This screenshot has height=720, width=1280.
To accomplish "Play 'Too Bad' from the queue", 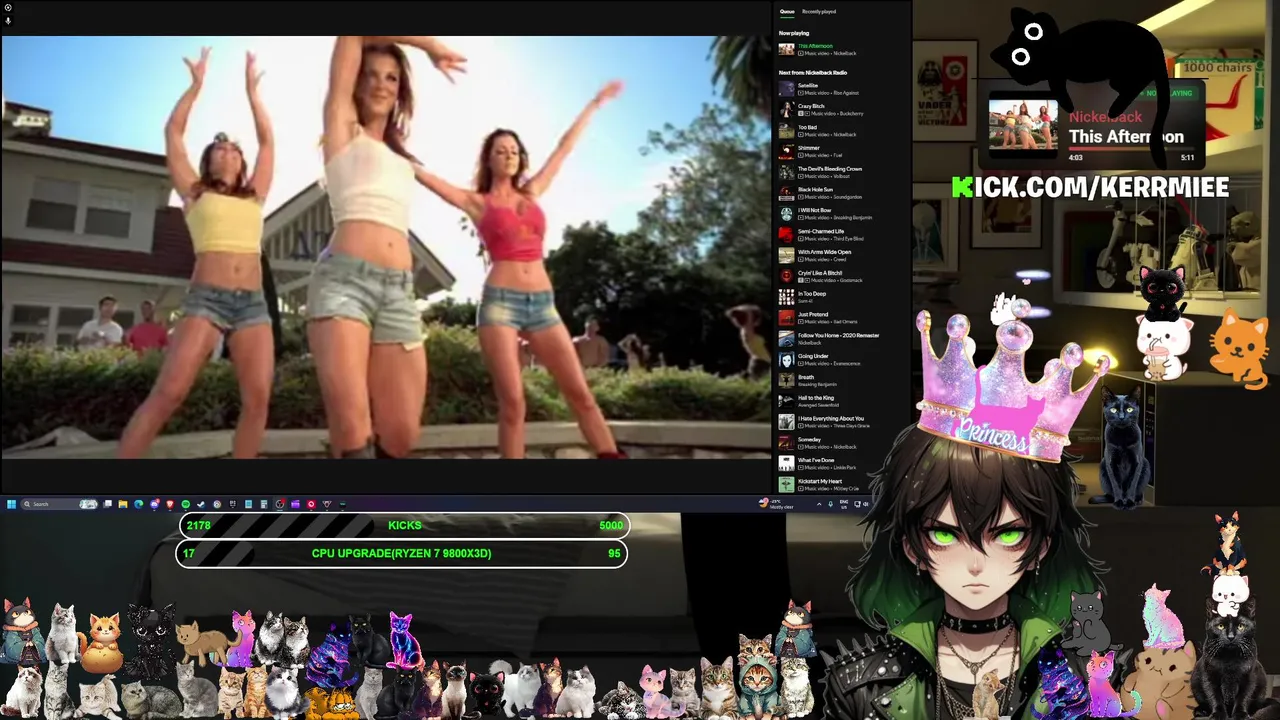I will [840, 131].
